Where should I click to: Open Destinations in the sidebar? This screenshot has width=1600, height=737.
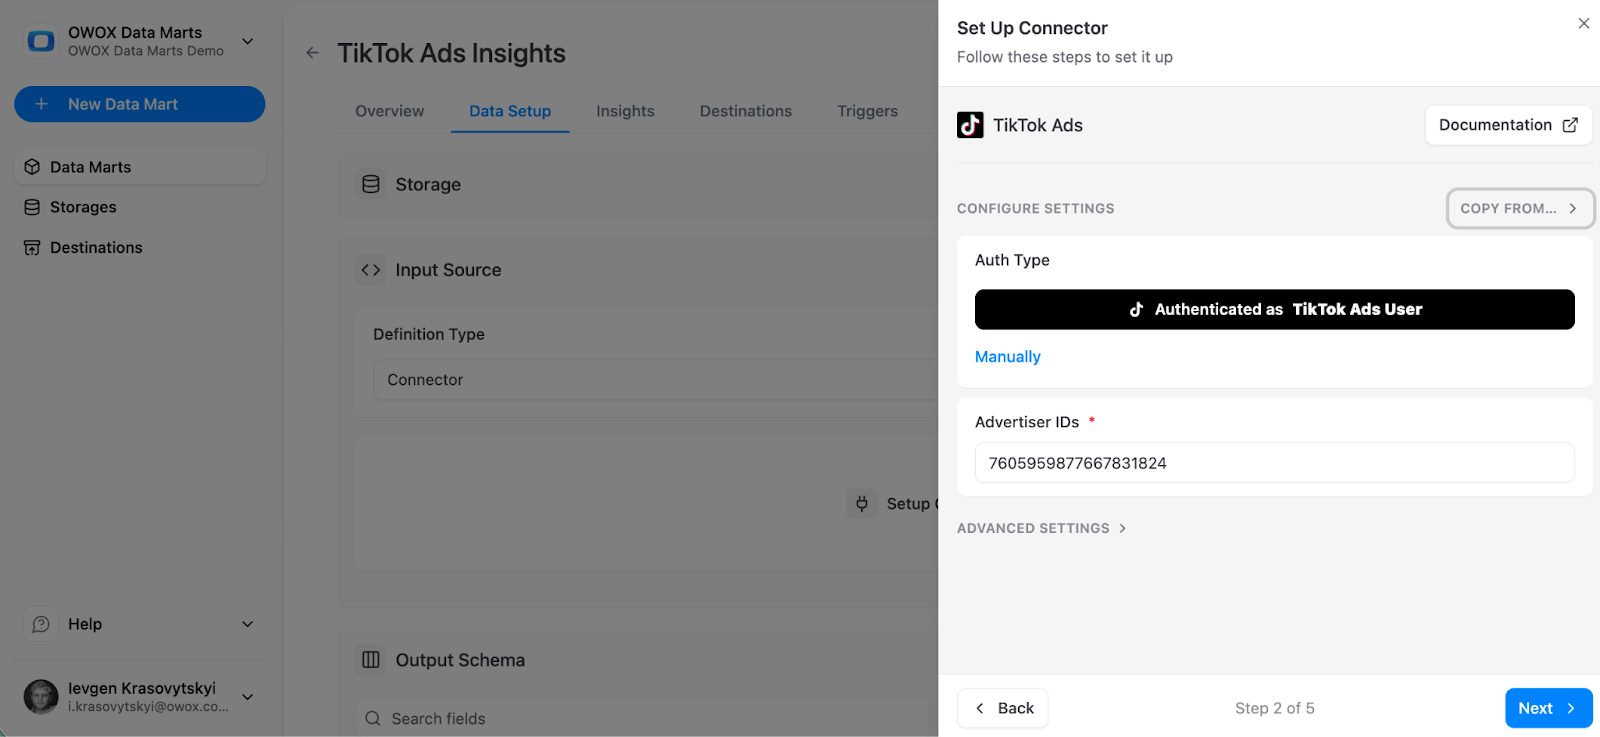(140, 247)
